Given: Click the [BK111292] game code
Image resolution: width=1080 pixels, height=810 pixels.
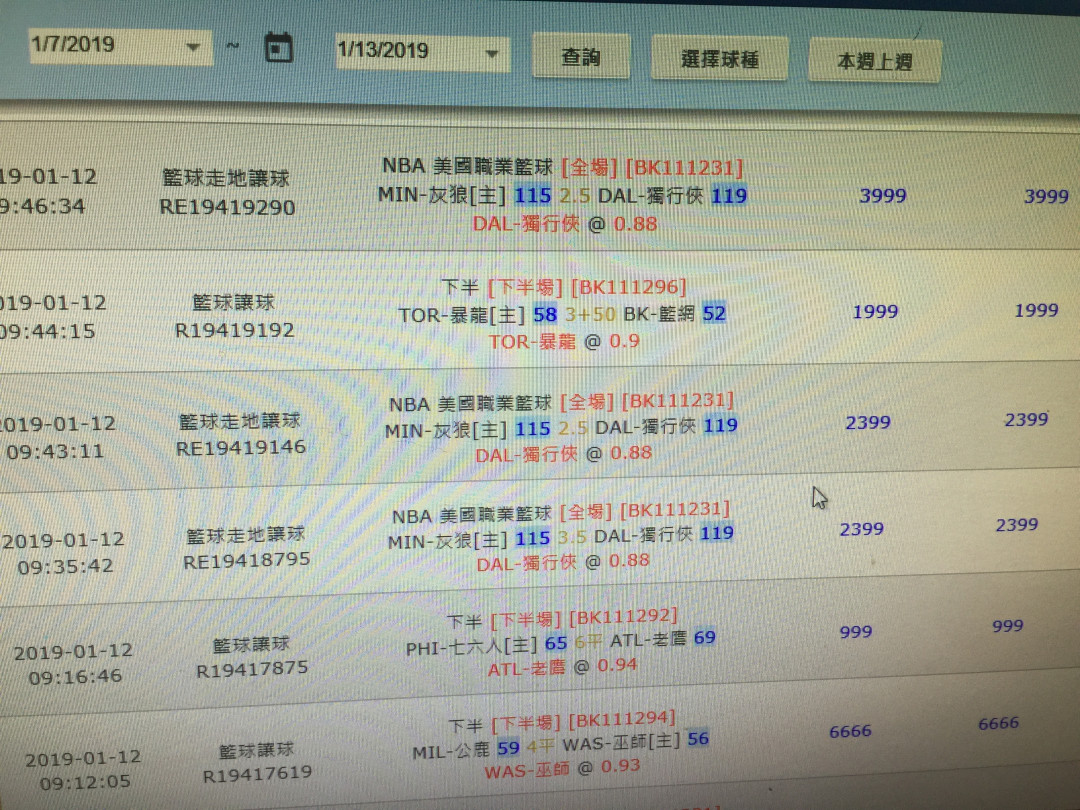Looking at the screenshot, I should coord(624,617).
